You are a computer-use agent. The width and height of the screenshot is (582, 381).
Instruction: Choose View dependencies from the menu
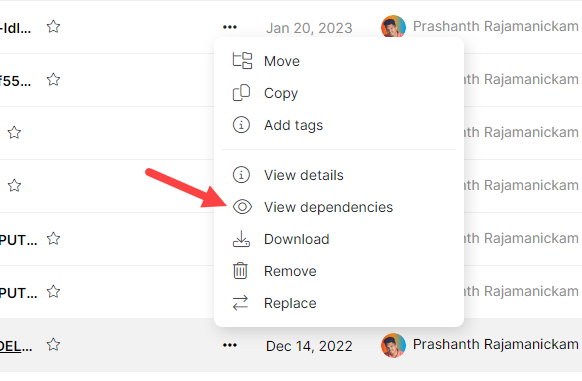click(x=328, y=207)
